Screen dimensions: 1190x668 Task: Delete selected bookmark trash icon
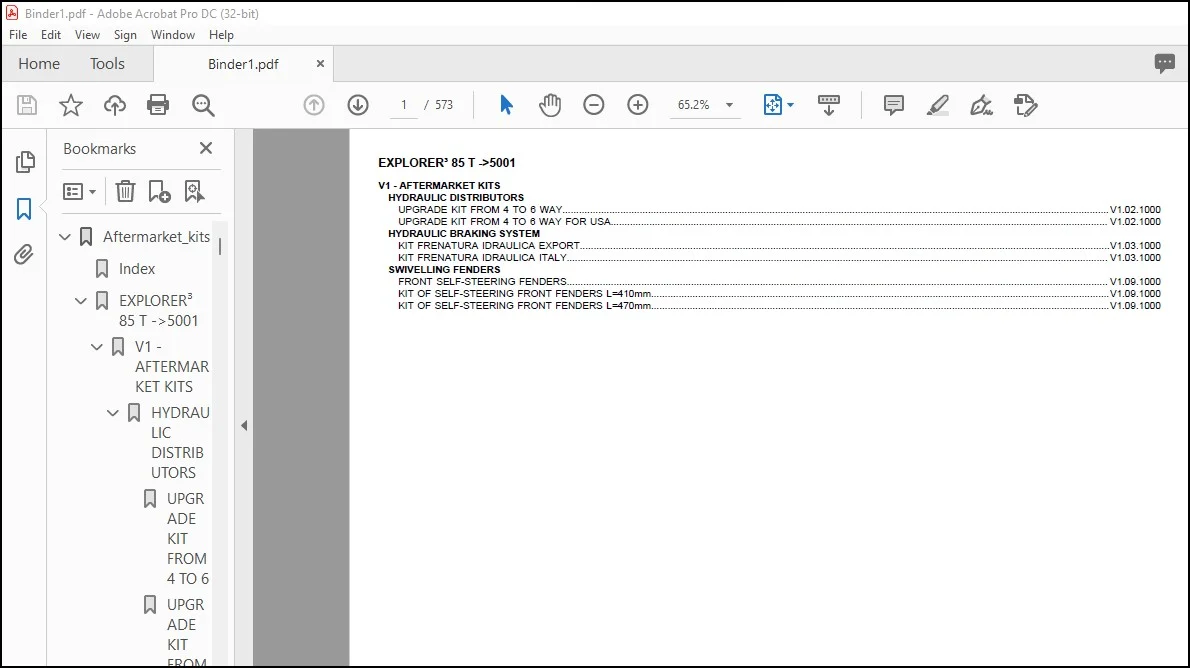(x=125, y=191)
